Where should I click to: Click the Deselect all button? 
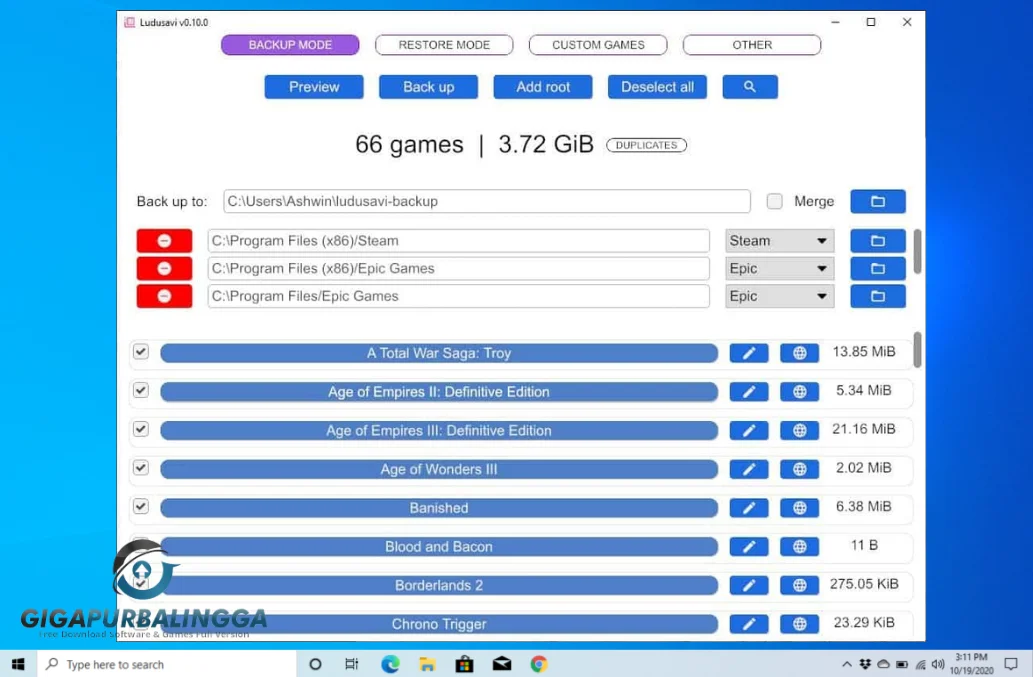pos(657,87)
